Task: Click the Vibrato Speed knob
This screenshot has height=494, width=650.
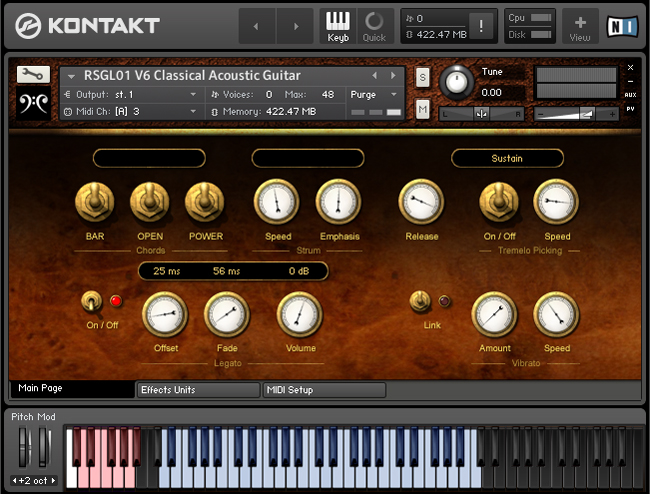Action: click(x=556, y=315)
